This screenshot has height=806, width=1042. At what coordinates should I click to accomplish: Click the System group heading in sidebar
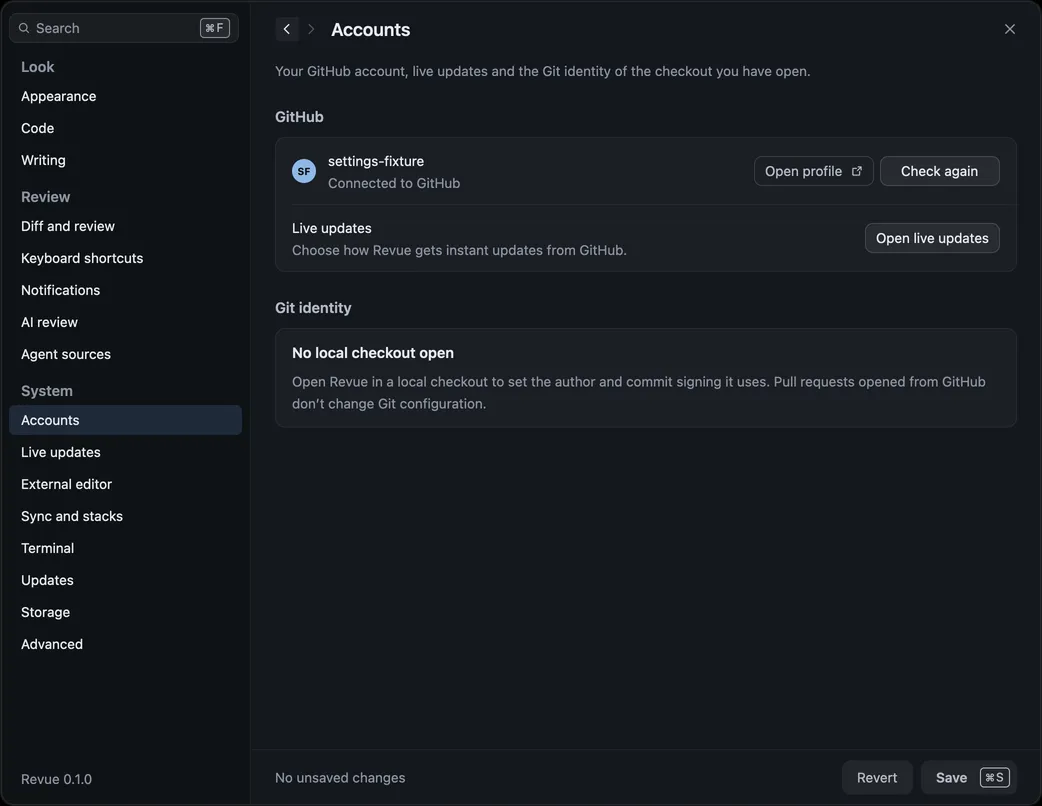point(47,391)
